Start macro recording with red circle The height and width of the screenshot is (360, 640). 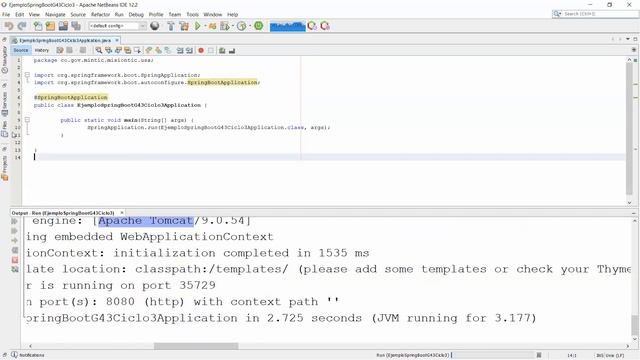click(201, 50)
